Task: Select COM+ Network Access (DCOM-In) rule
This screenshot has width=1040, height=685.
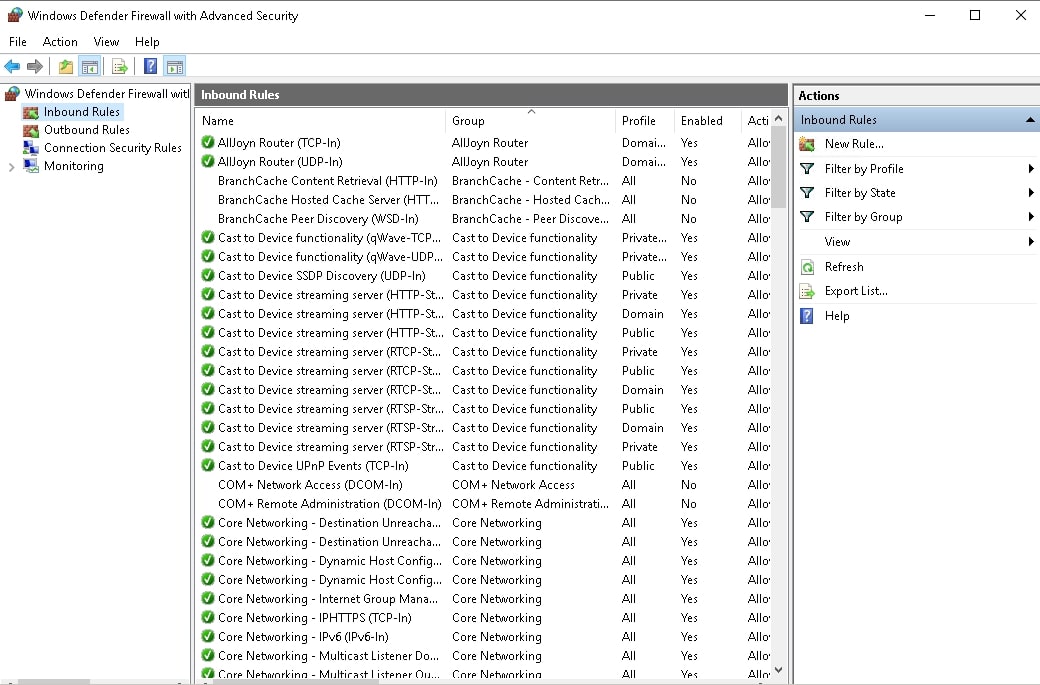Action: point(485,485)
